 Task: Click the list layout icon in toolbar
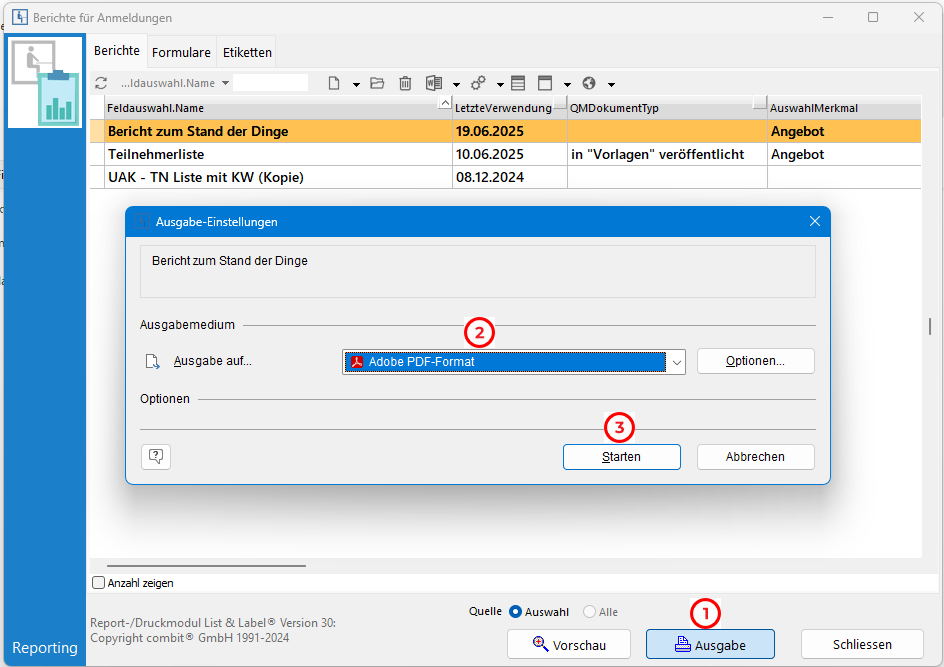click(x=517, y=84)
